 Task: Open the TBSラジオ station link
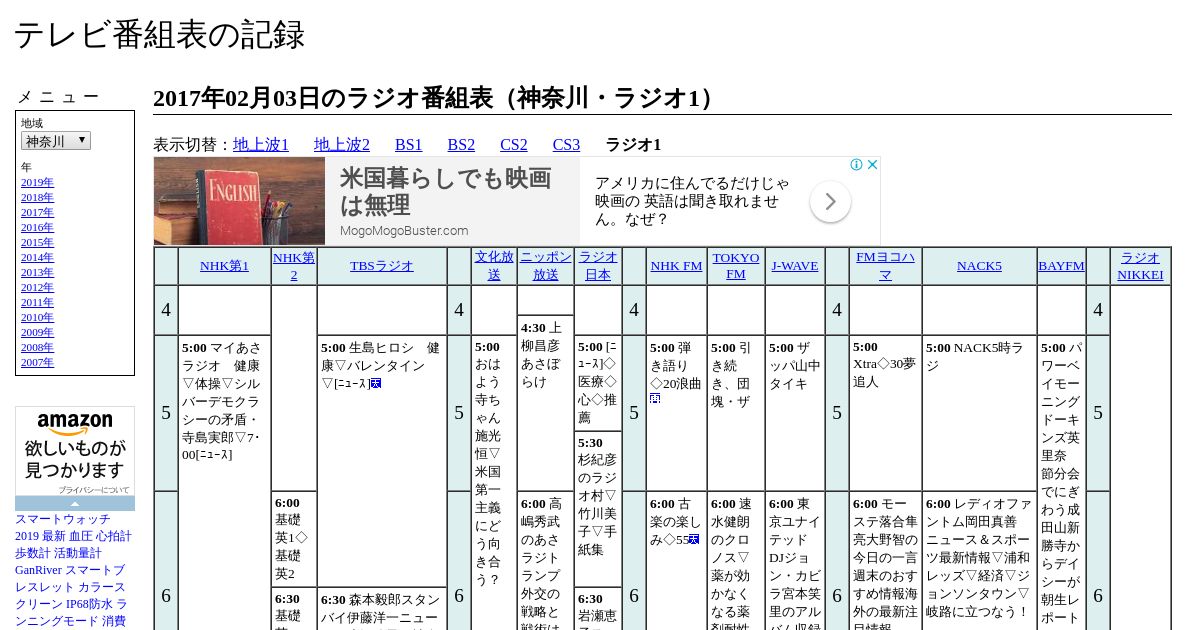[x=382, y=266]
